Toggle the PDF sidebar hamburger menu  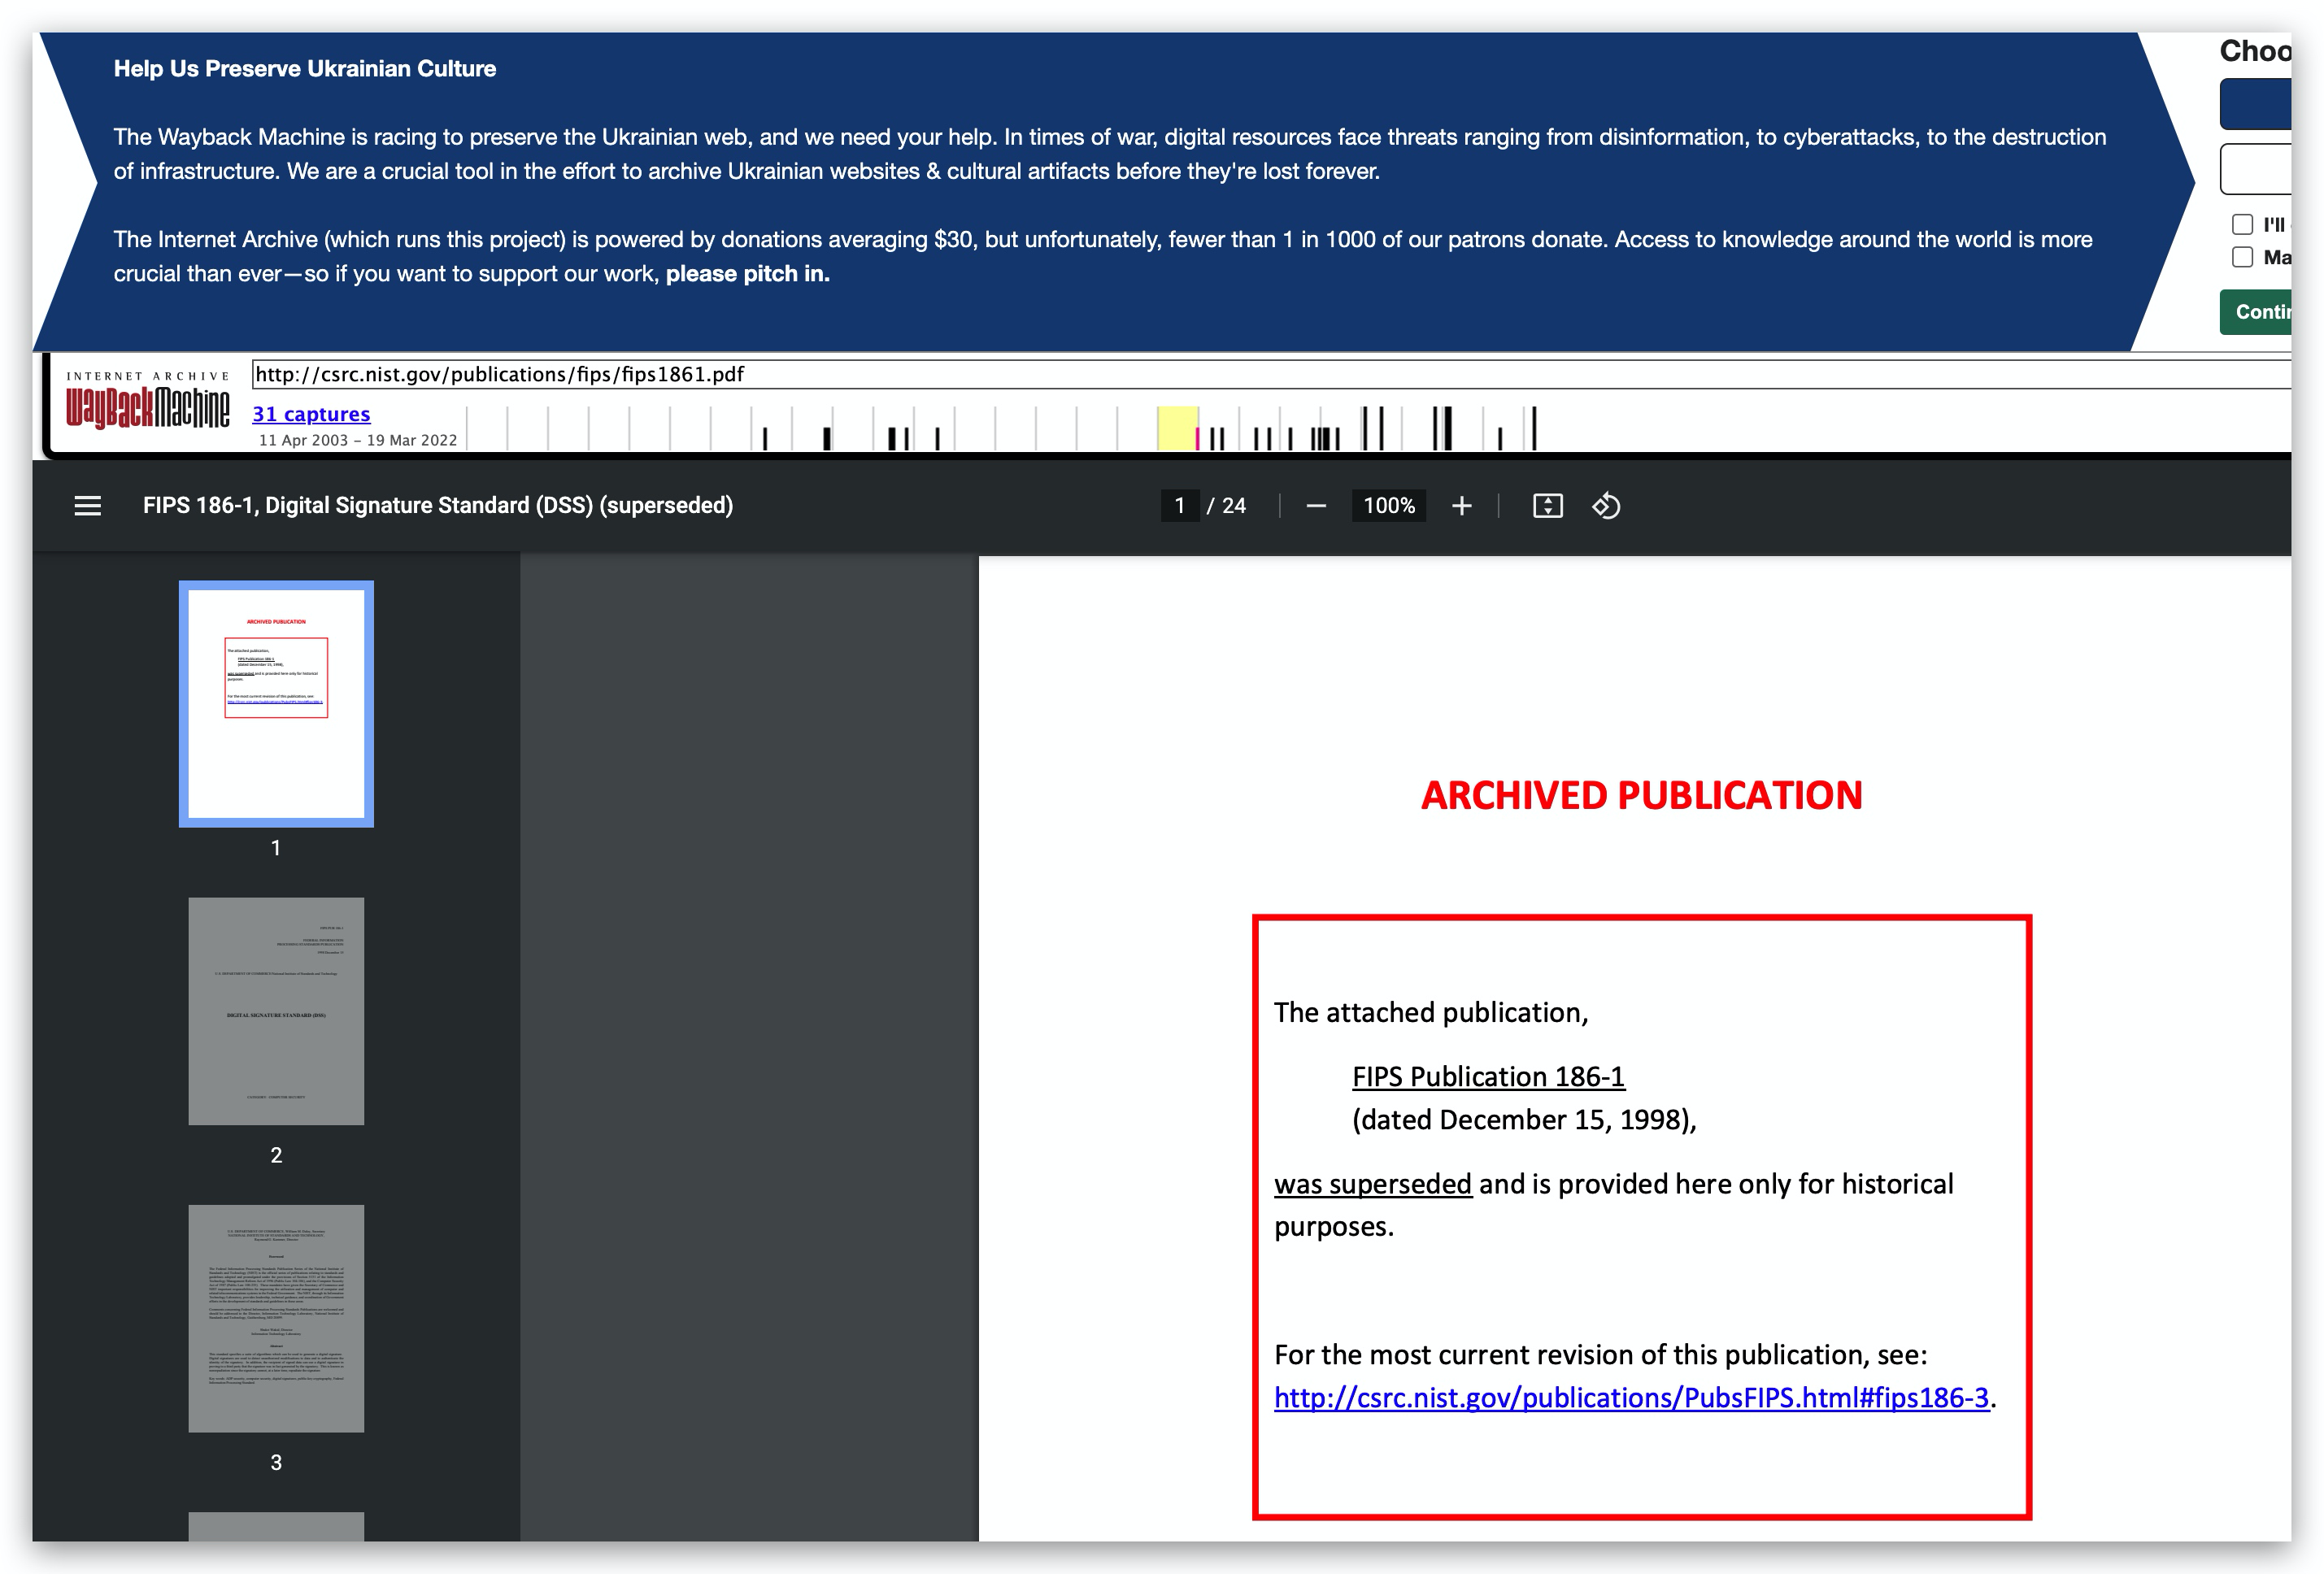[88, 506]
